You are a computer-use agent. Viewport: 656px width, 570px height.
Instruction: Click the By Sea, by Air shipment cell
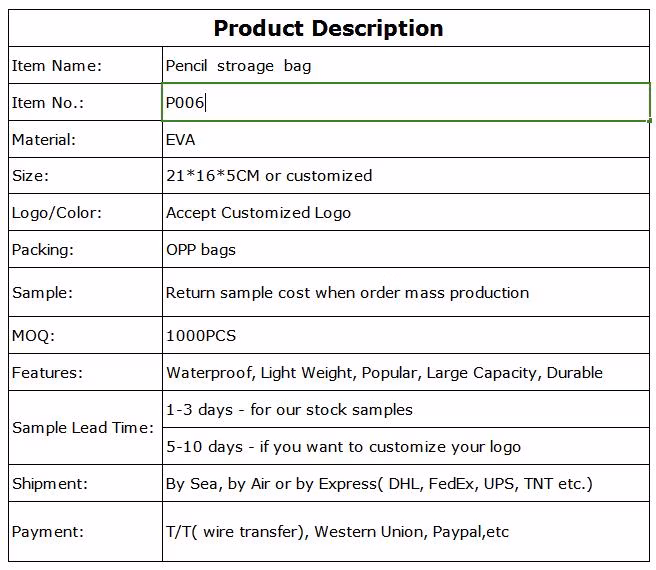[x=405, y=484]
